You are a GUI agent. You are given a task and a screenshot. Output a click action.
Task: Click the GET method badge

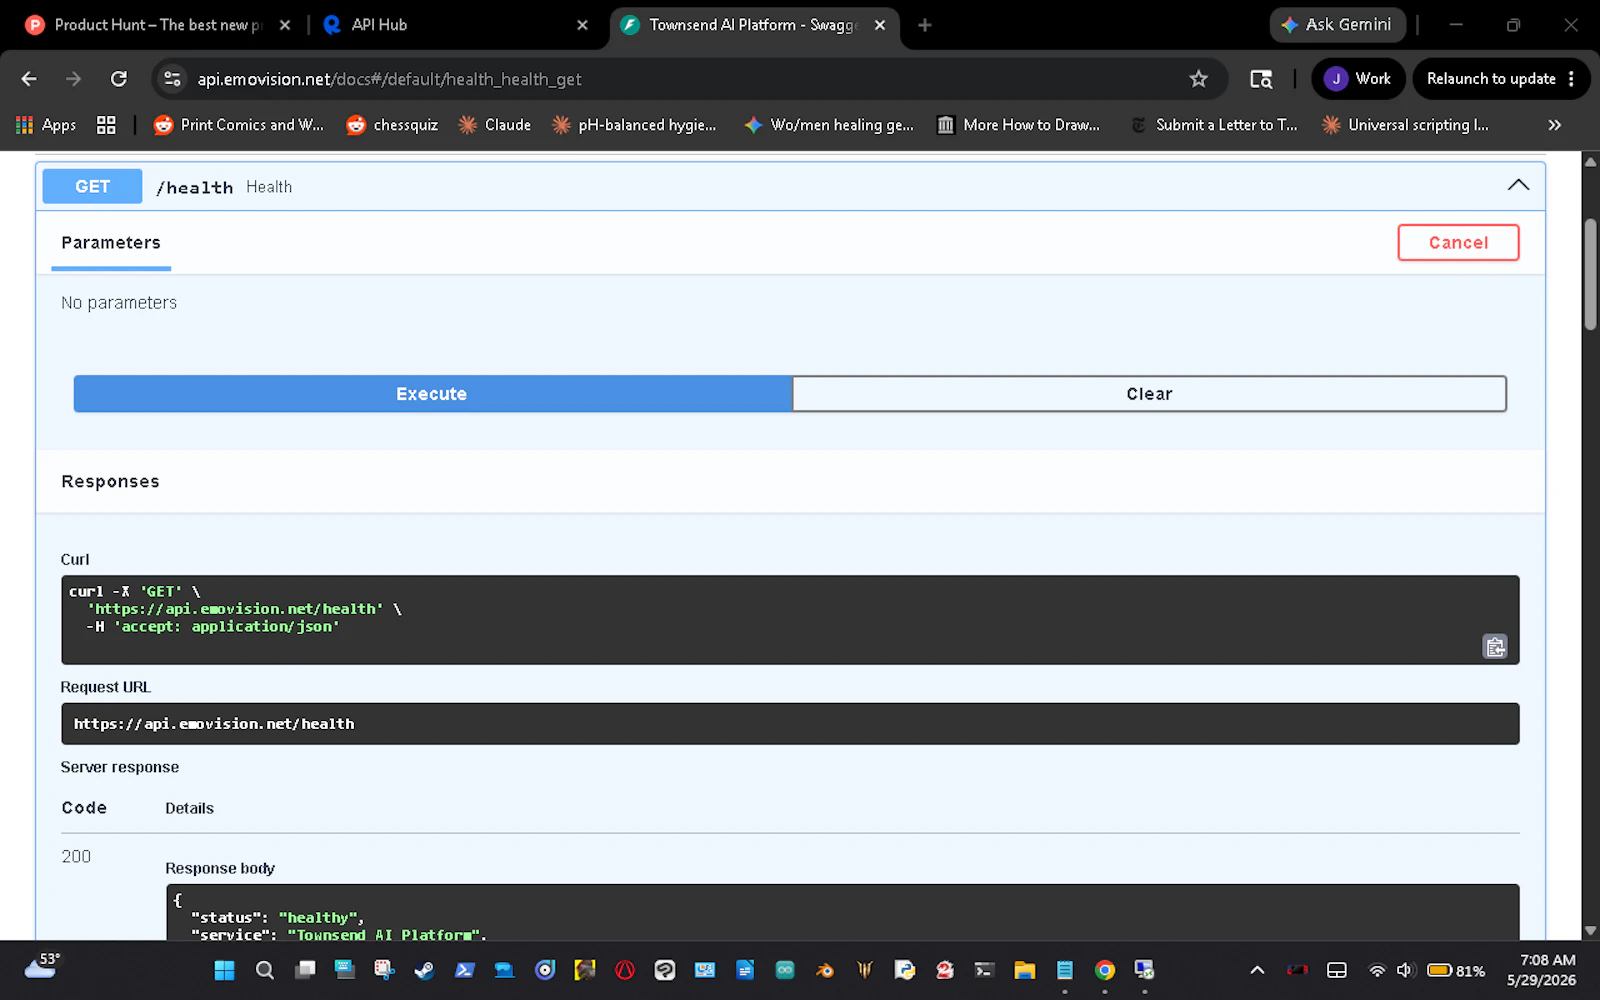pyautogui.click(x=92, y=187)
